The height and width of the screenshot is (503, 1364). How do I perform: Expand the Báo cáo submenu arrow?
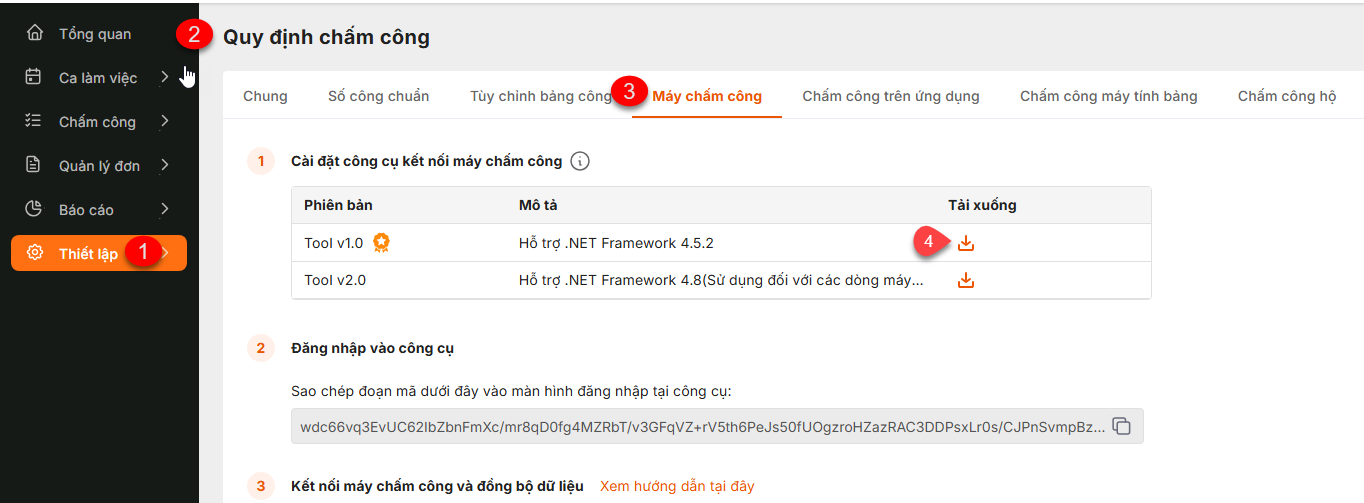[165, 209]
